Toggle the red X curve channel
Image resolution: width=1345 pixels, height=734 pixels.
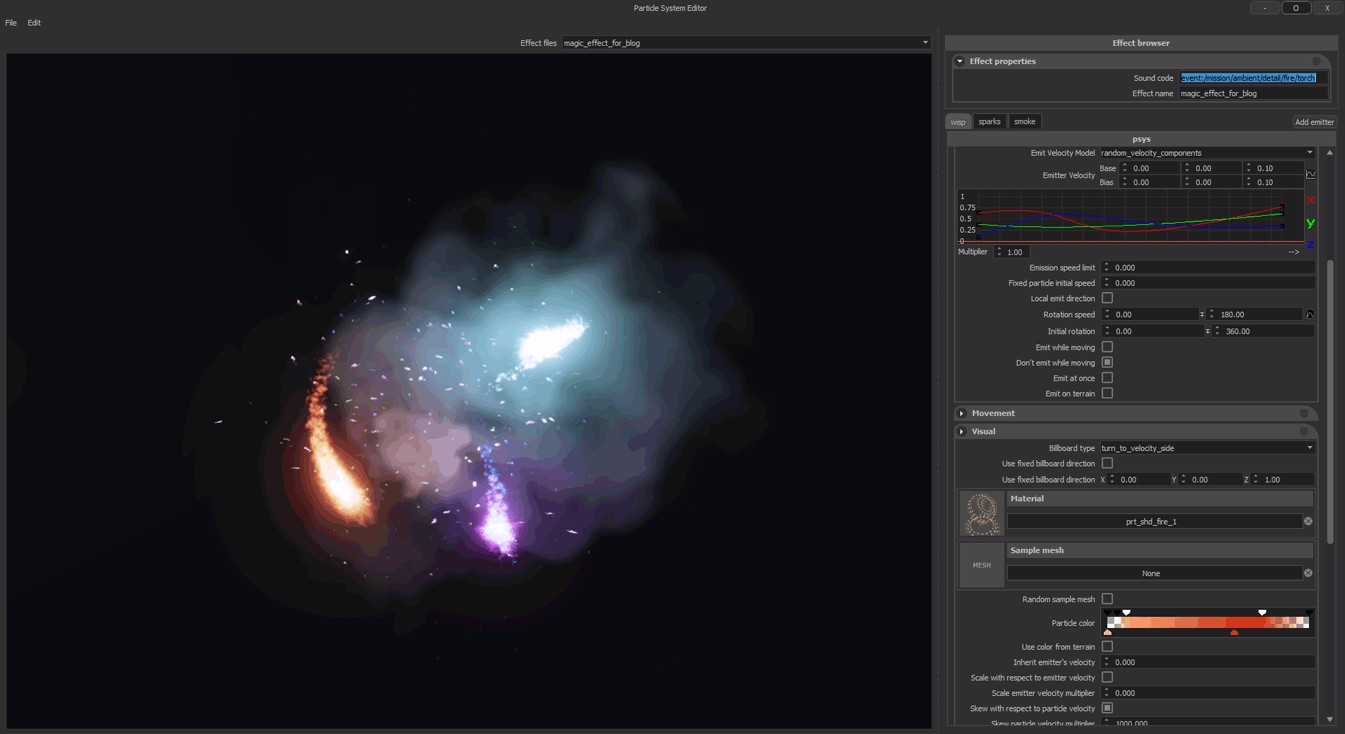click(x=1310, y=200)
